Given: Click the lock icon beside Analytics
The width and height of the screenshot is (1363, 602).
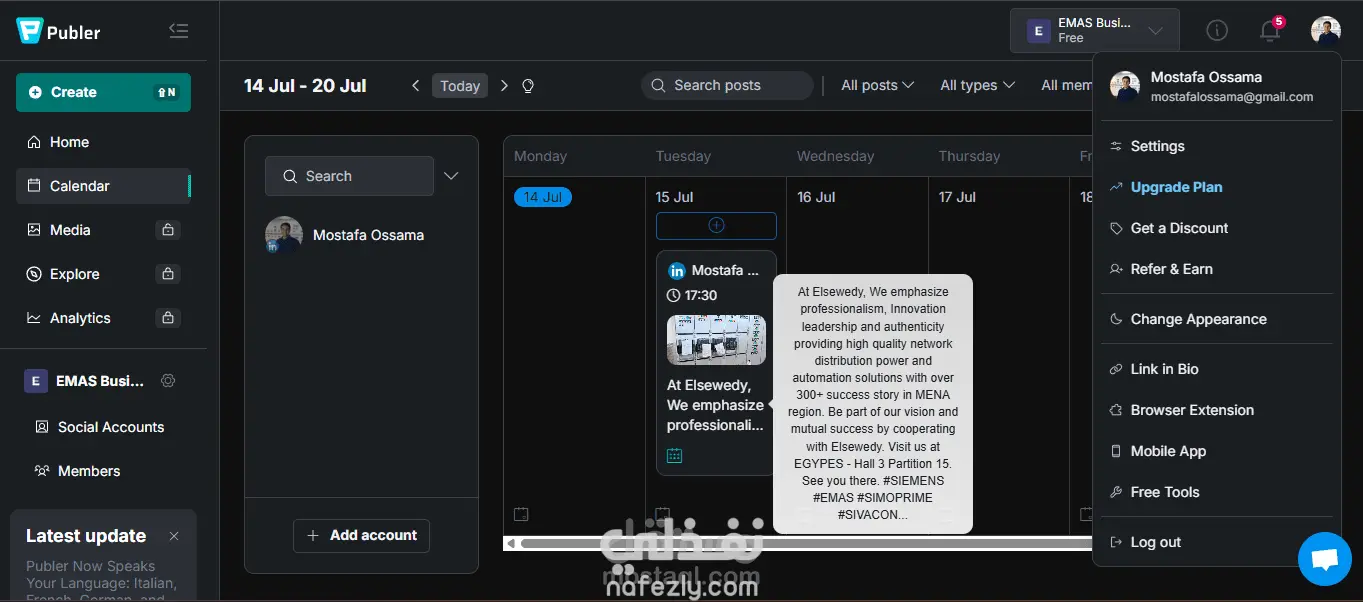Looking at the screenshot, I should tap(168, 318).
